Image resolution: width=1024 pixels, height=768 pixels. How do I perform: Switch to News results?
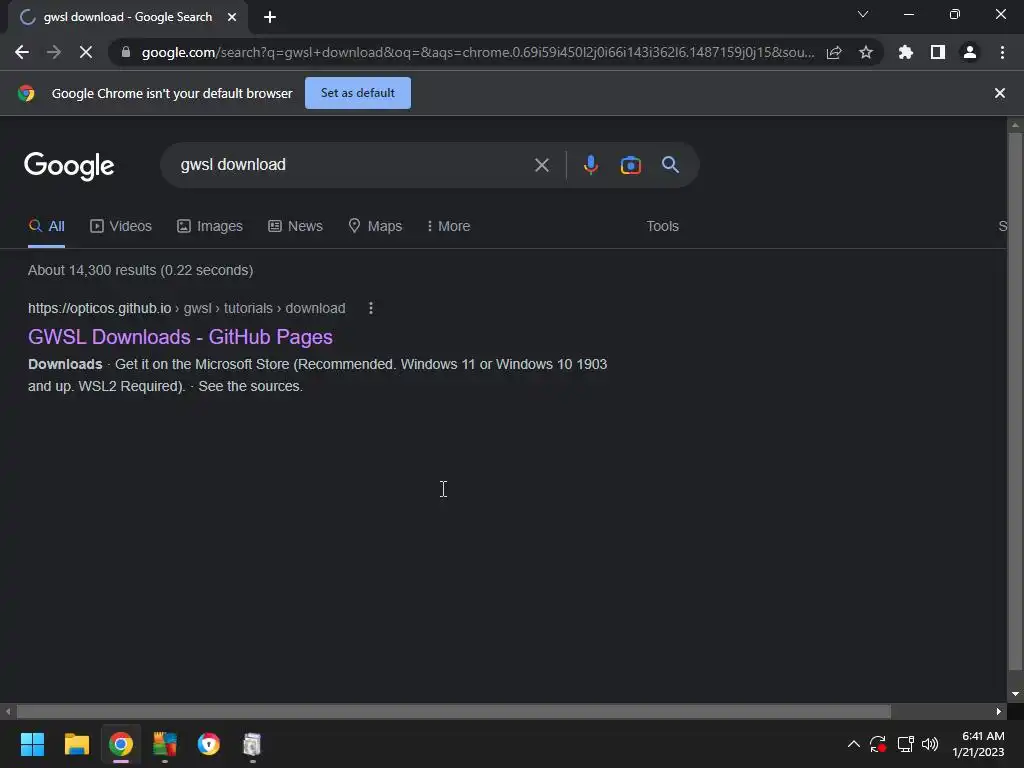[295, 226]
